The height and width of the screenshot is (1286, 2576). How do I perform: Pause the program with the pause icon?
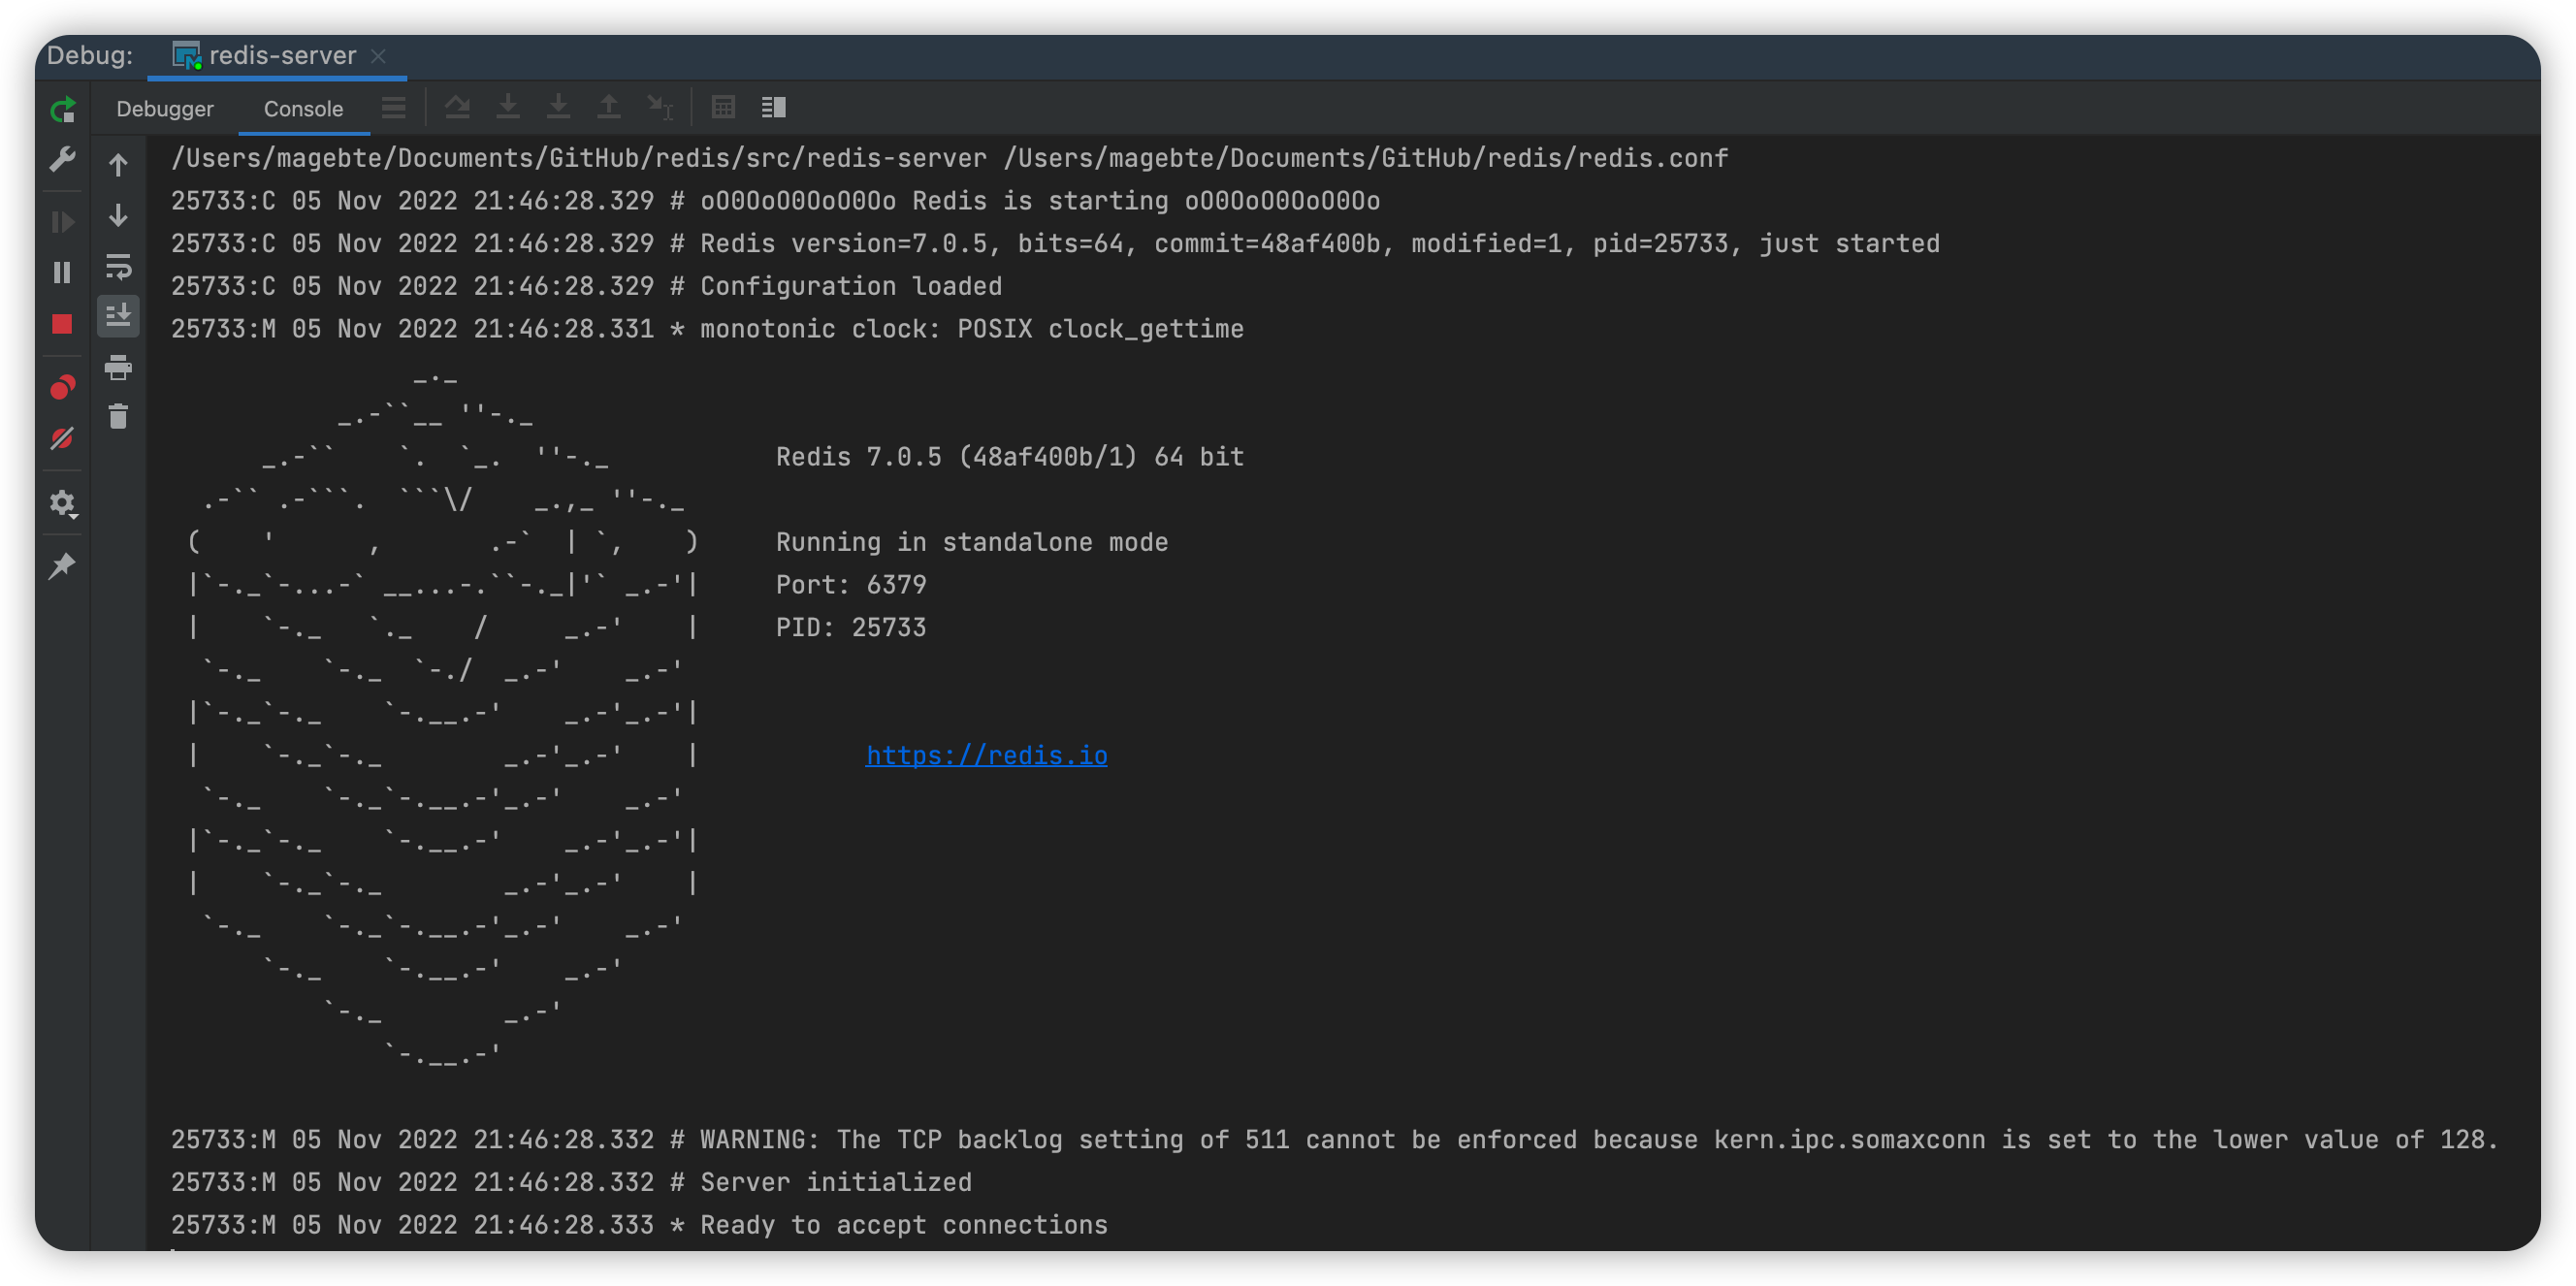[63, 272]
